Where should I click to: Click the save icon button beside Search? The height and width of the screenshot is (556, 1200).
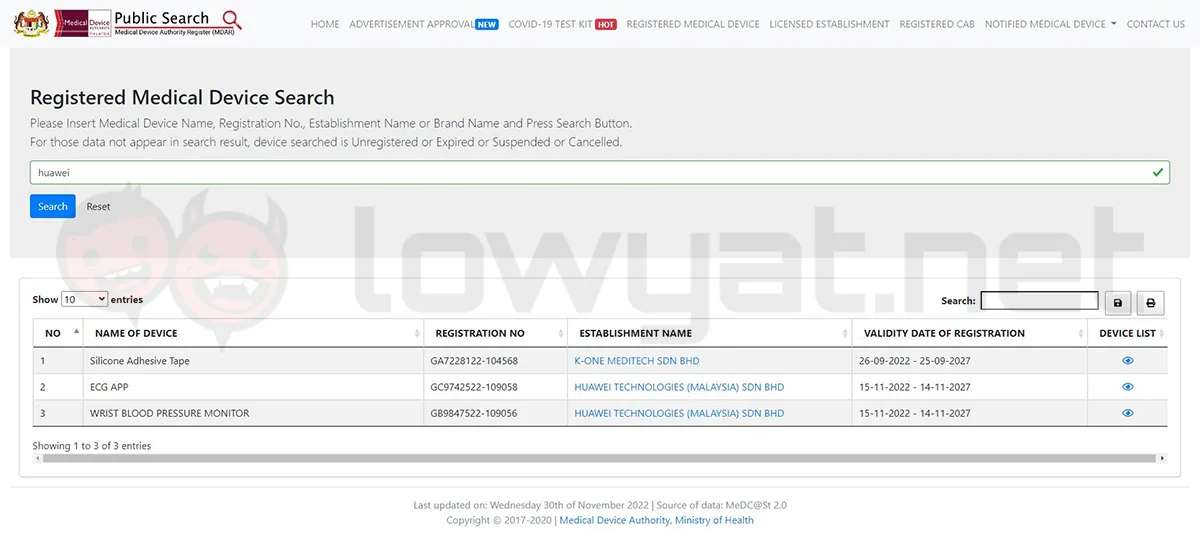pyautogui.click(x=1118, y=302)
